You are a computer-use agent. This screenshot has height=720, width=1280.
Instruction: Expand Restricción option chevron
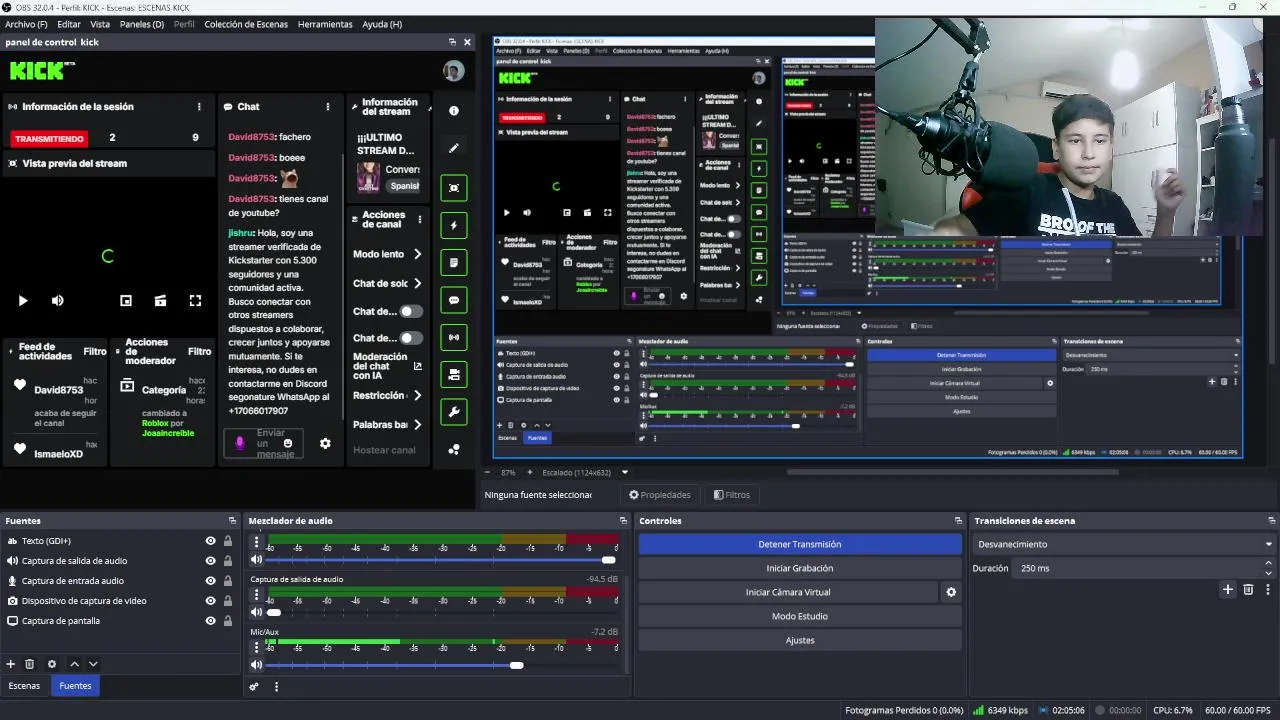417,396
